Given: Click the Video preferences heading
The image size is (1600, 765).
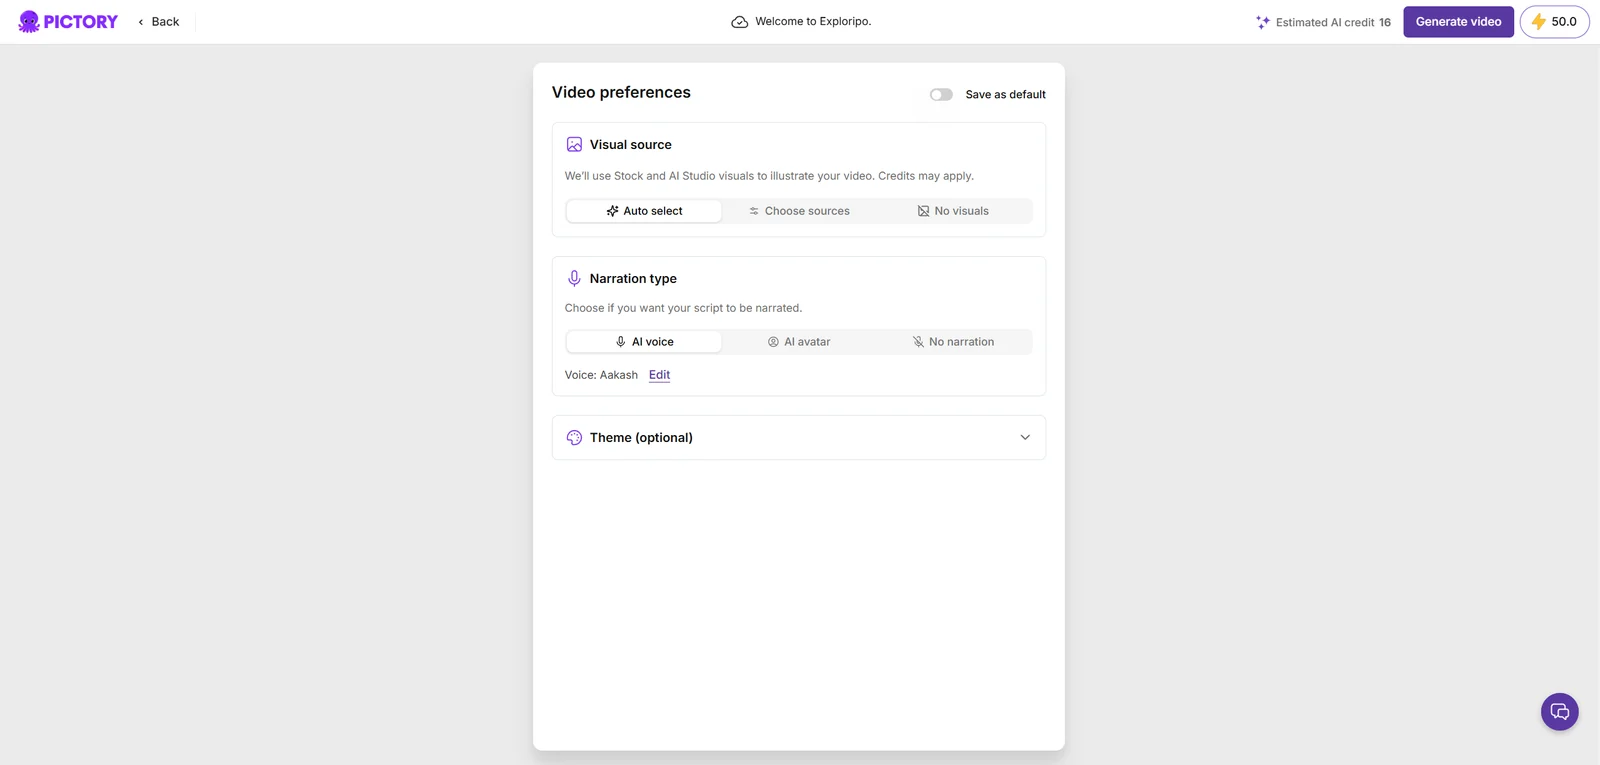Looking at the screenshot, I should tap(621, 93).
